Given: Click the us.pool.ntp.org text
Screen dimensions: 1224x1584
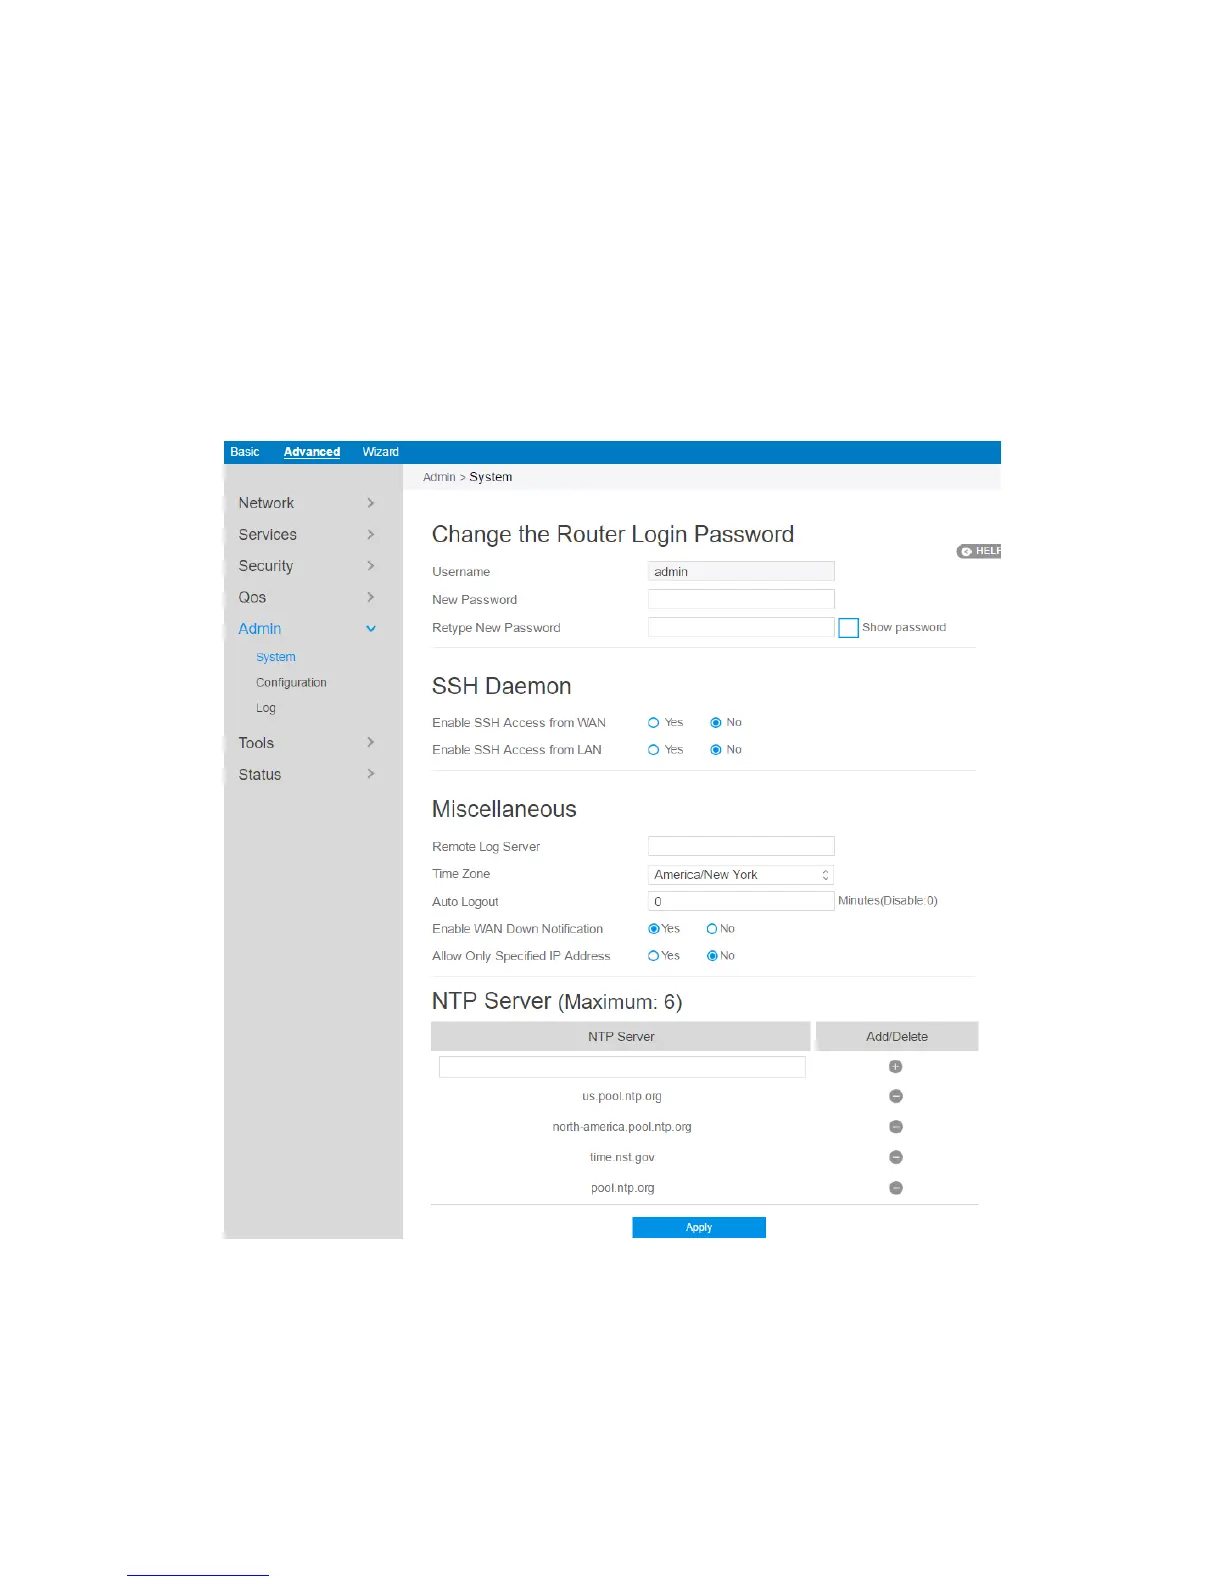Looking at the screenshot, I should click(622, 1096).
